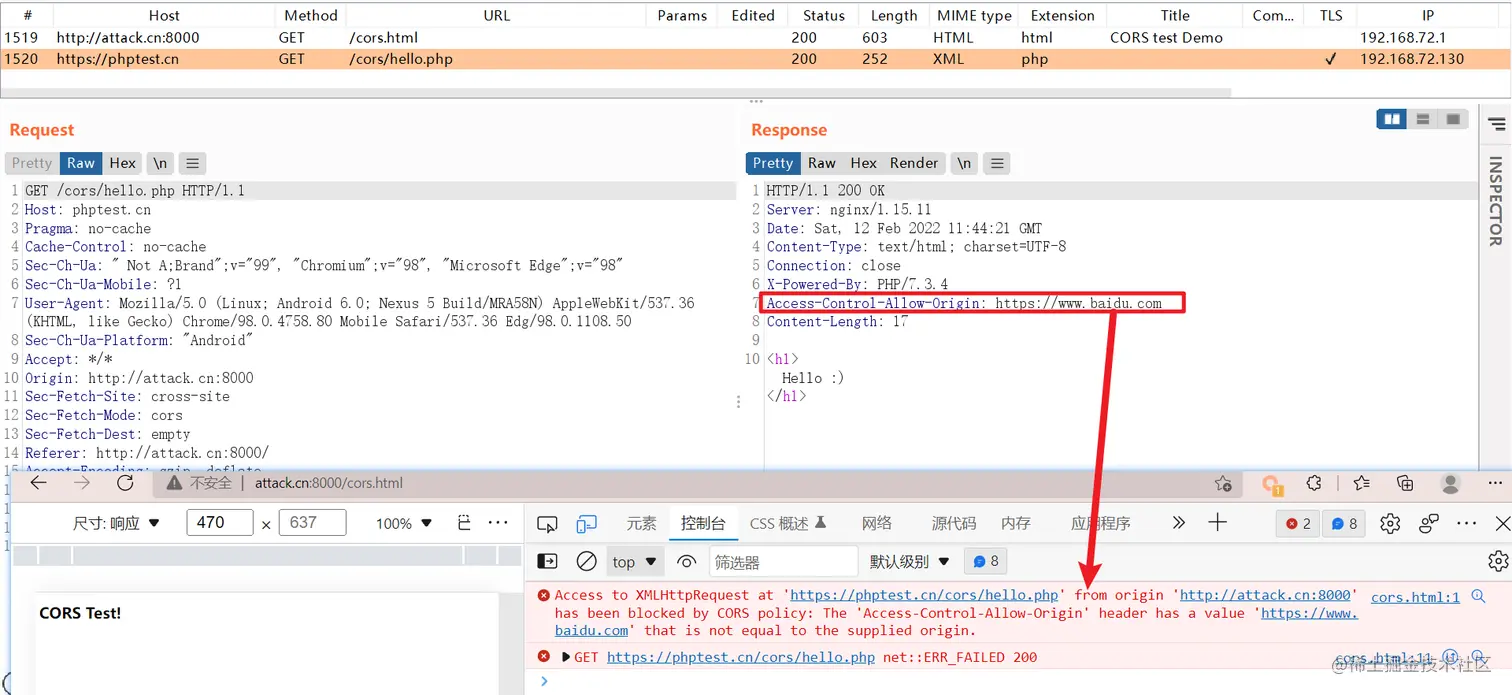Screen dimensions: 1512x695
Task: Switch Request view to Pretty
Action: (x=32, y=163)
